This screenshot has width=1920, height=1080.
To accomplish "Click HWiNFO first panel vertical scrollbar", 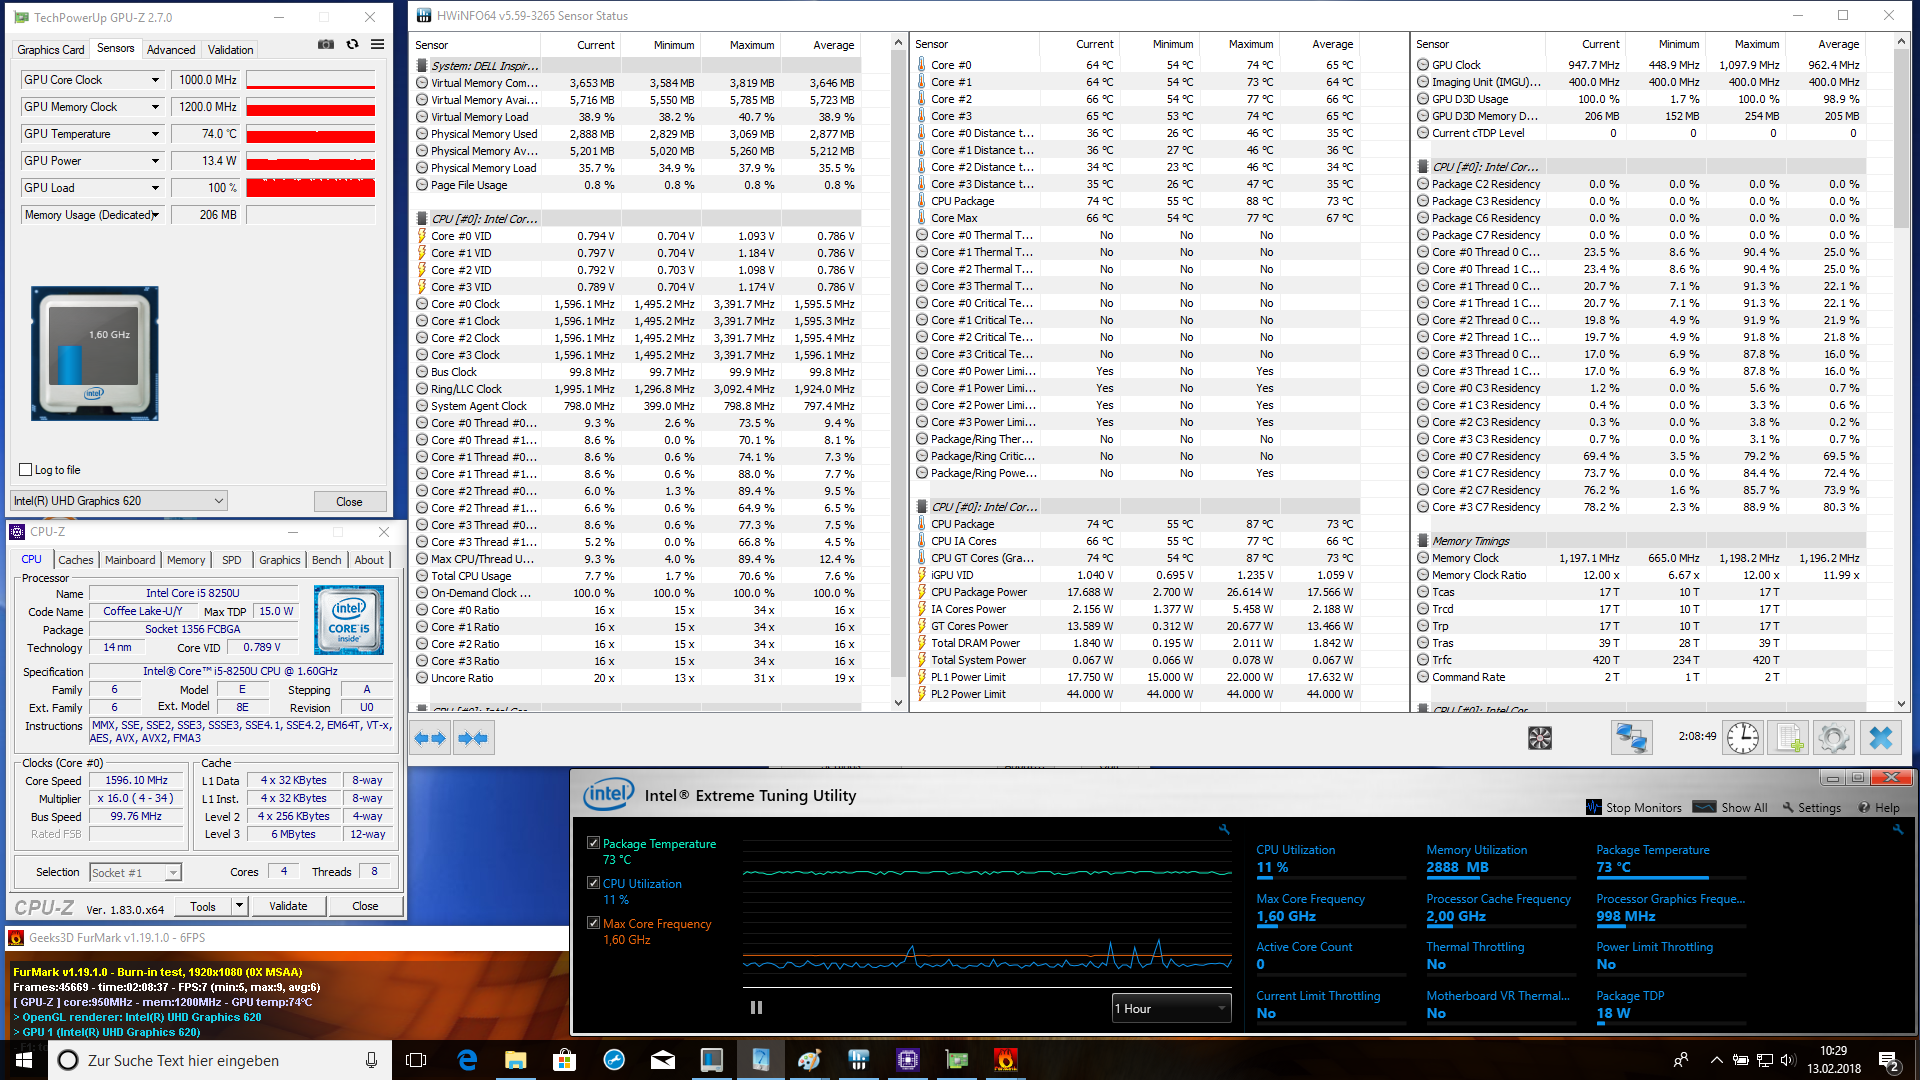I will 898,372.
